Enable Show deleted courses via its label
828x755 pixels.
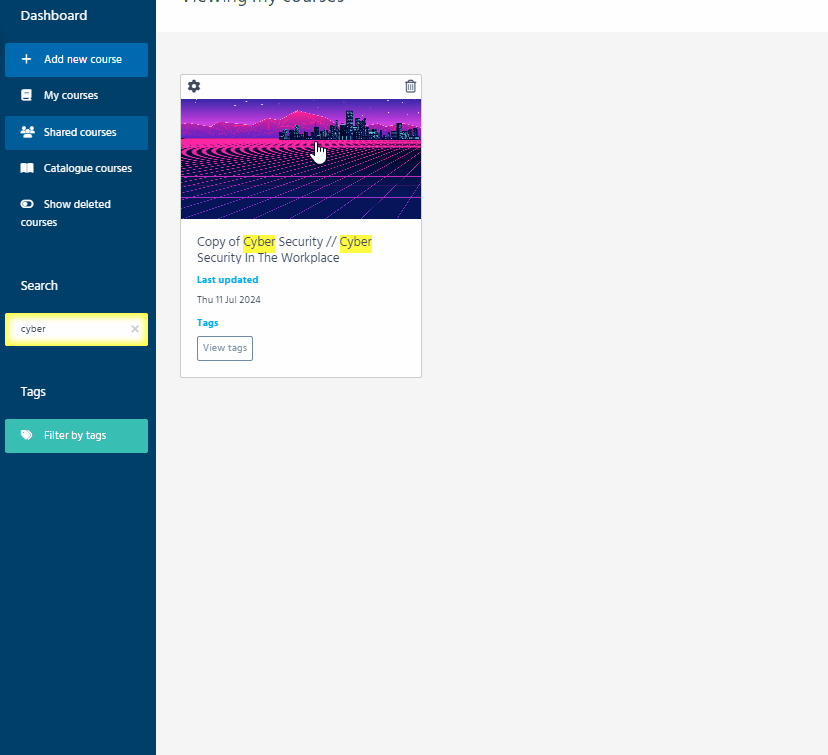pos(77,205)
